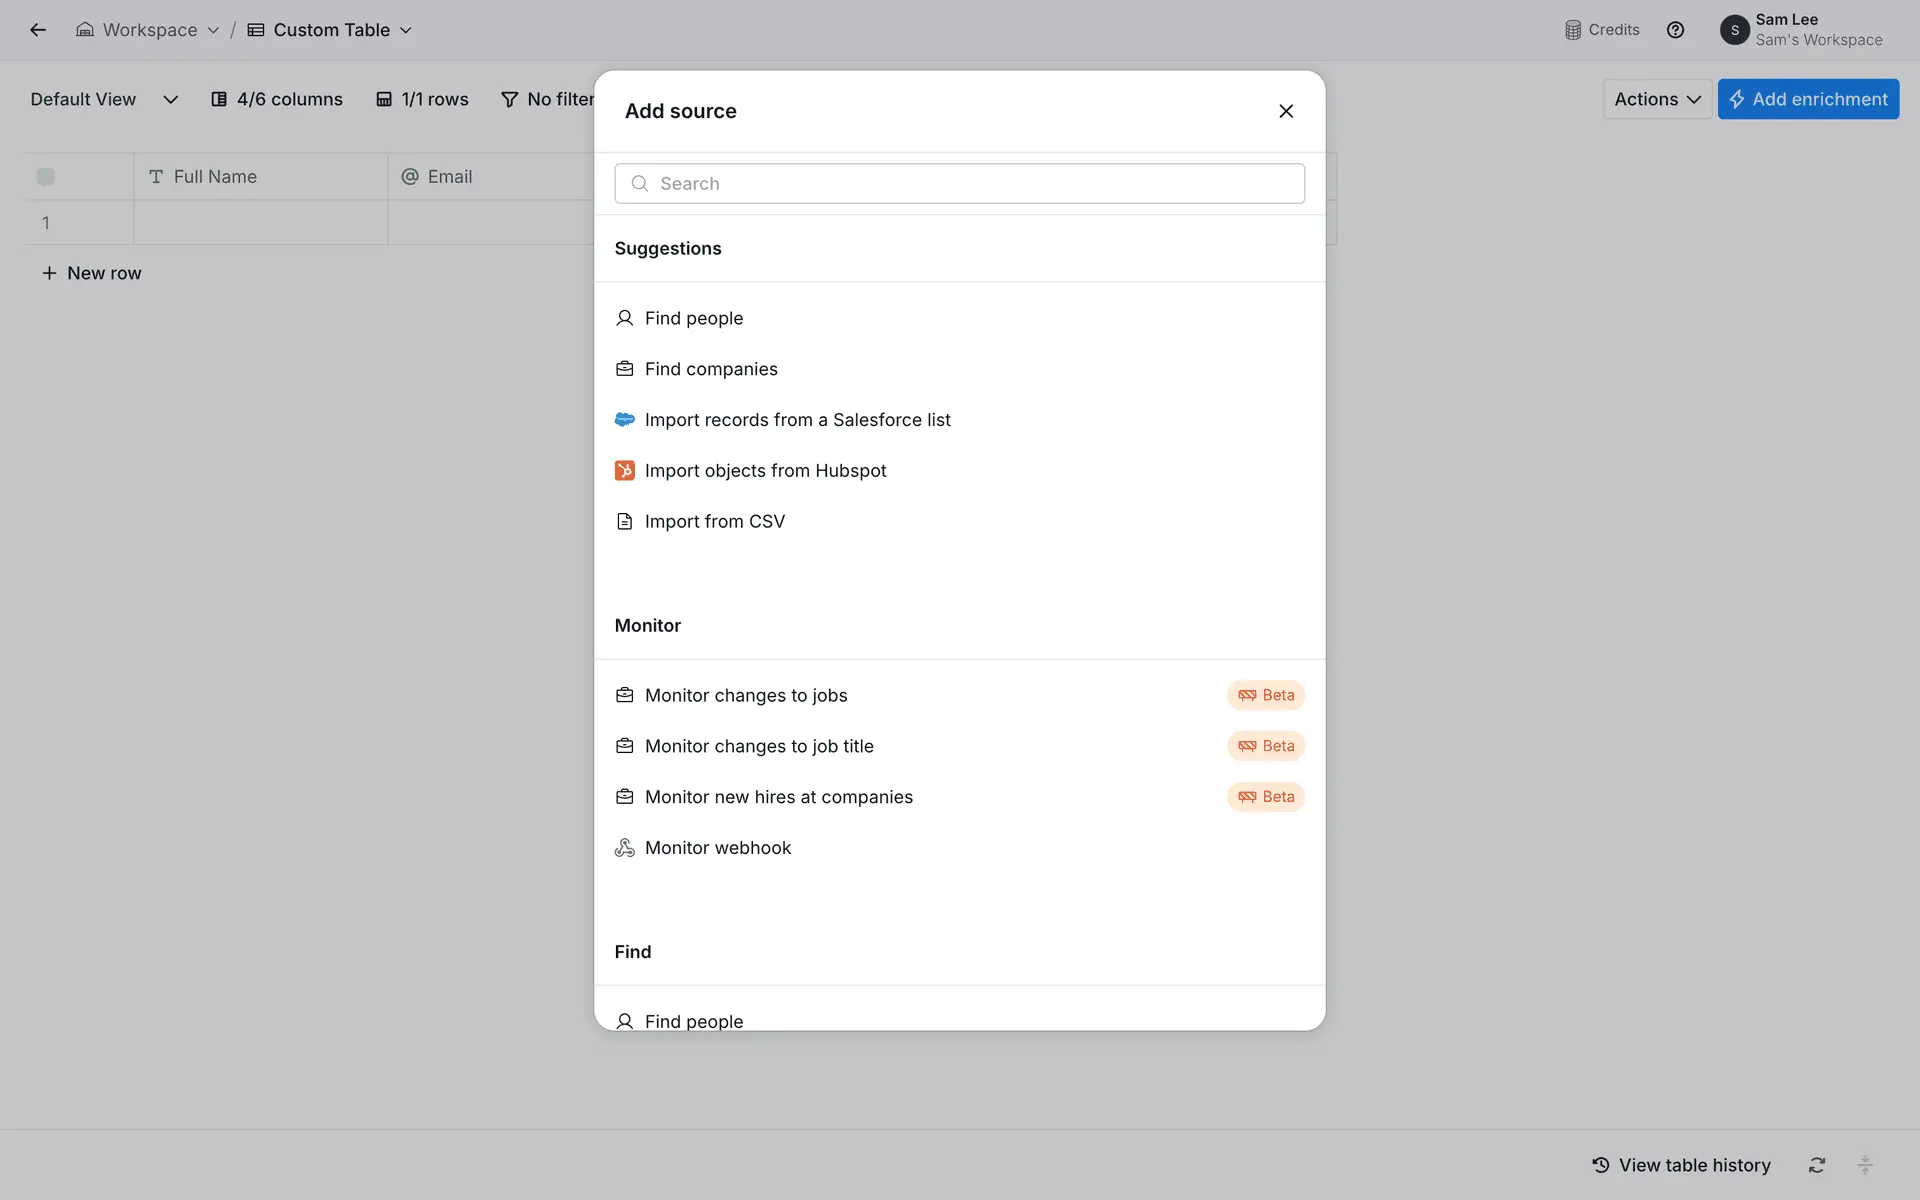Open the help question mark icon

pyautogui.click(x=1675, y=30)
